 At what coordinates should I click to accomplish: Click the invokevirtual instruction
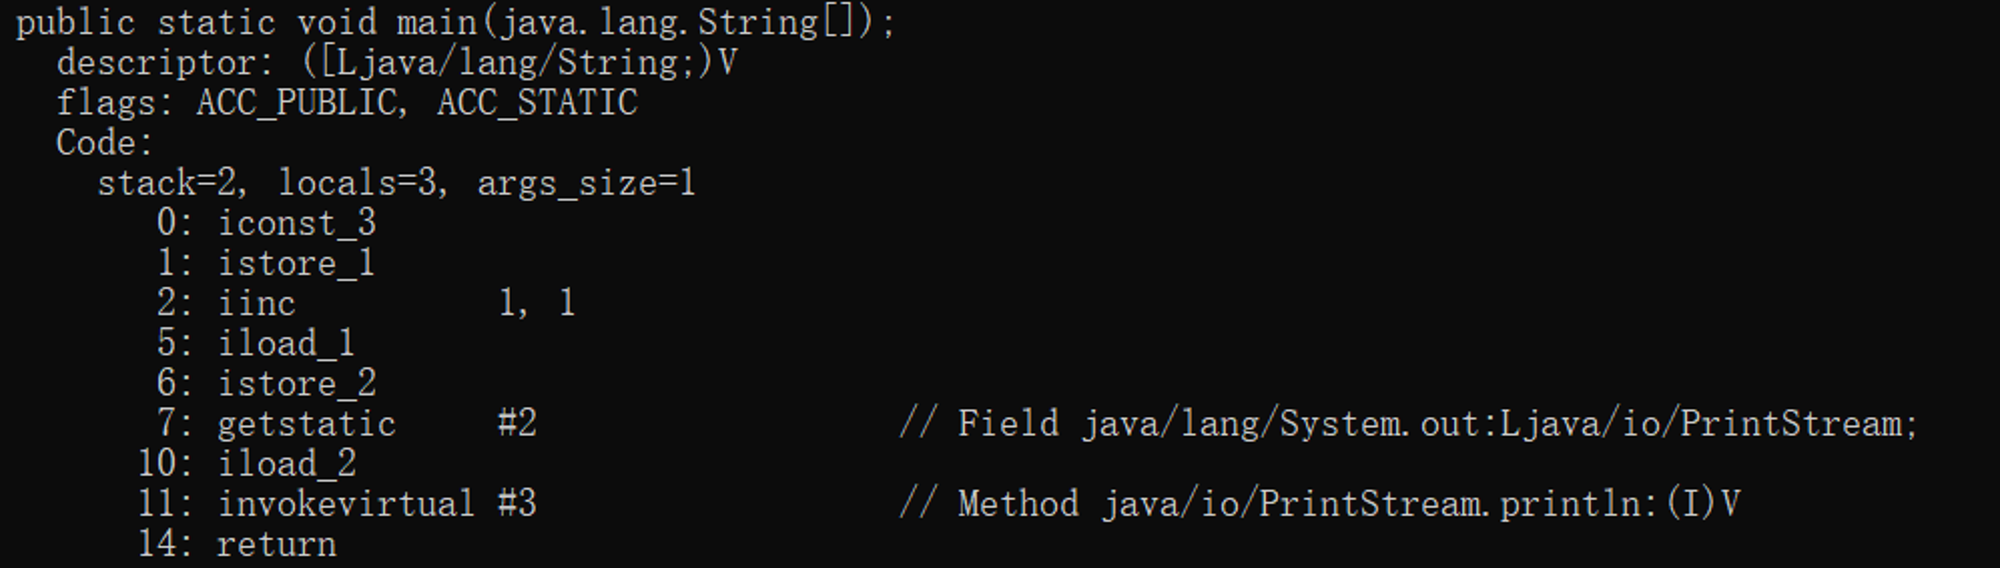coord(347,503)
